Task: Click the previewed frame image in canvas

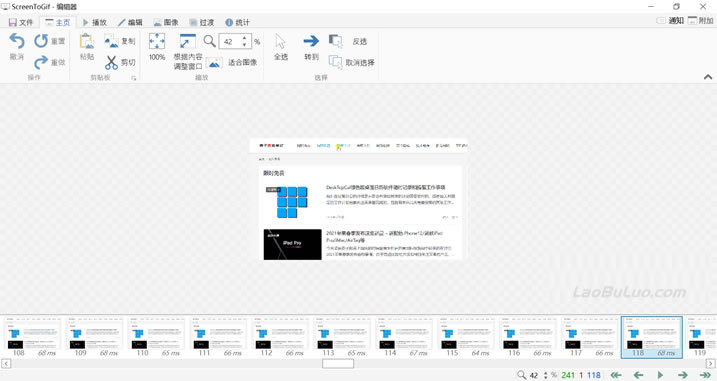Action: point(358,199)
